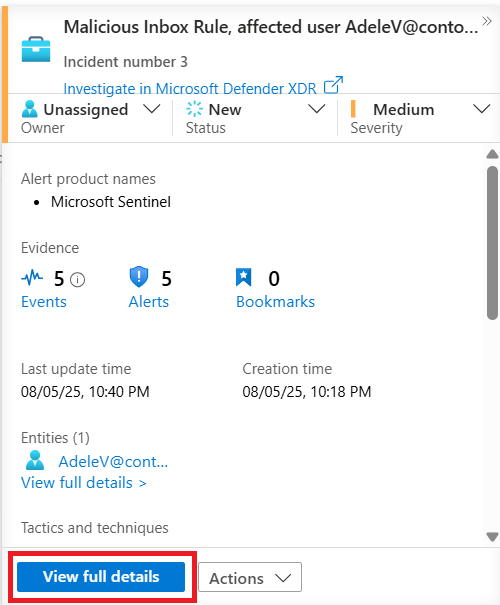Image resolution: width=500 pixels, height=605 pixels.
Task: Collapse the incident panel with double chevron
Action: 487,21
